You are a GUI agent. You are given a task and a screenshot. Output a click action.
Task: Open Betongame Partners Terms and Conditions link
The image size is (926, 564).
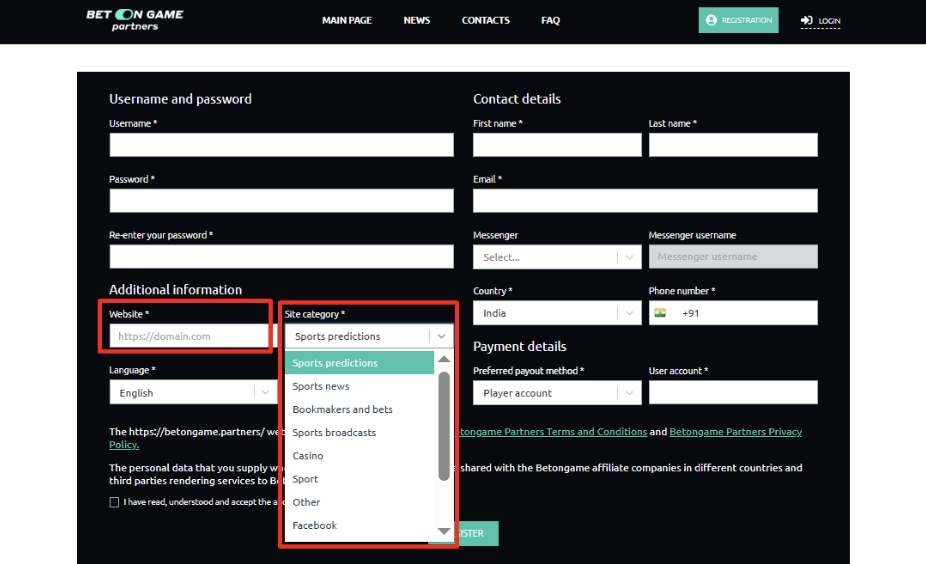551,432
